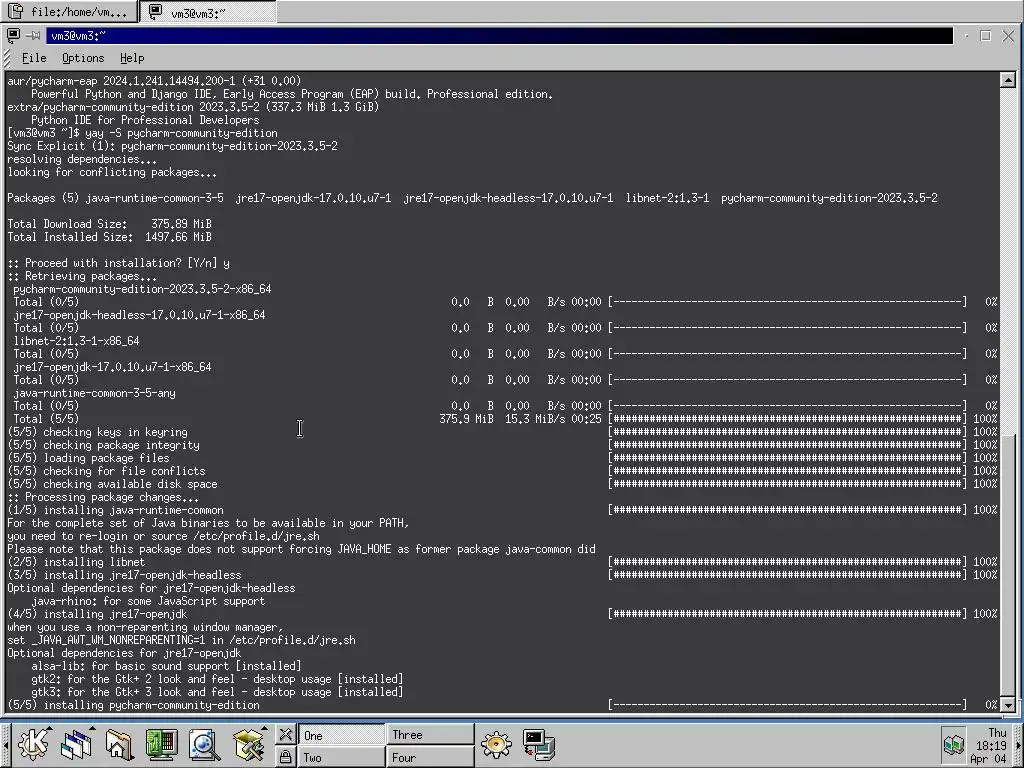
Task: Click the lock session padlock icon
Action: click(x=285, y=757)
